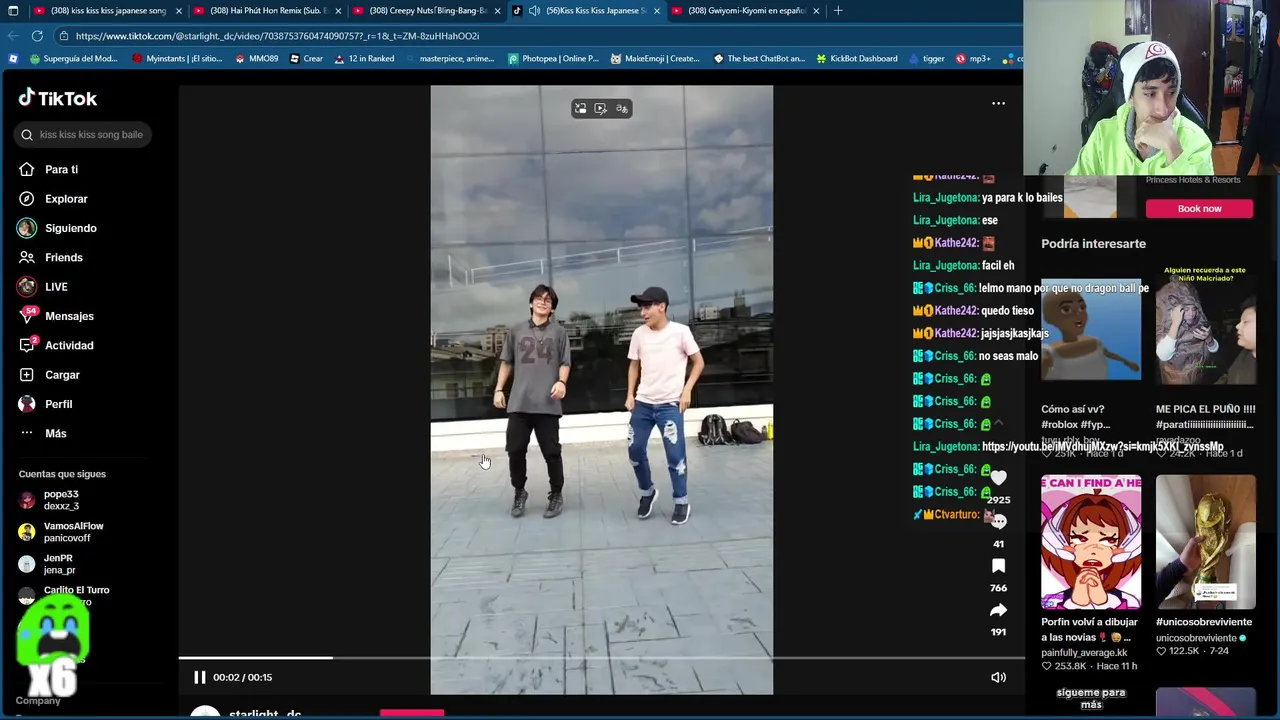Click first icon in video overlay toolbar
1280x720 pixels.
[x=580, y=108]
